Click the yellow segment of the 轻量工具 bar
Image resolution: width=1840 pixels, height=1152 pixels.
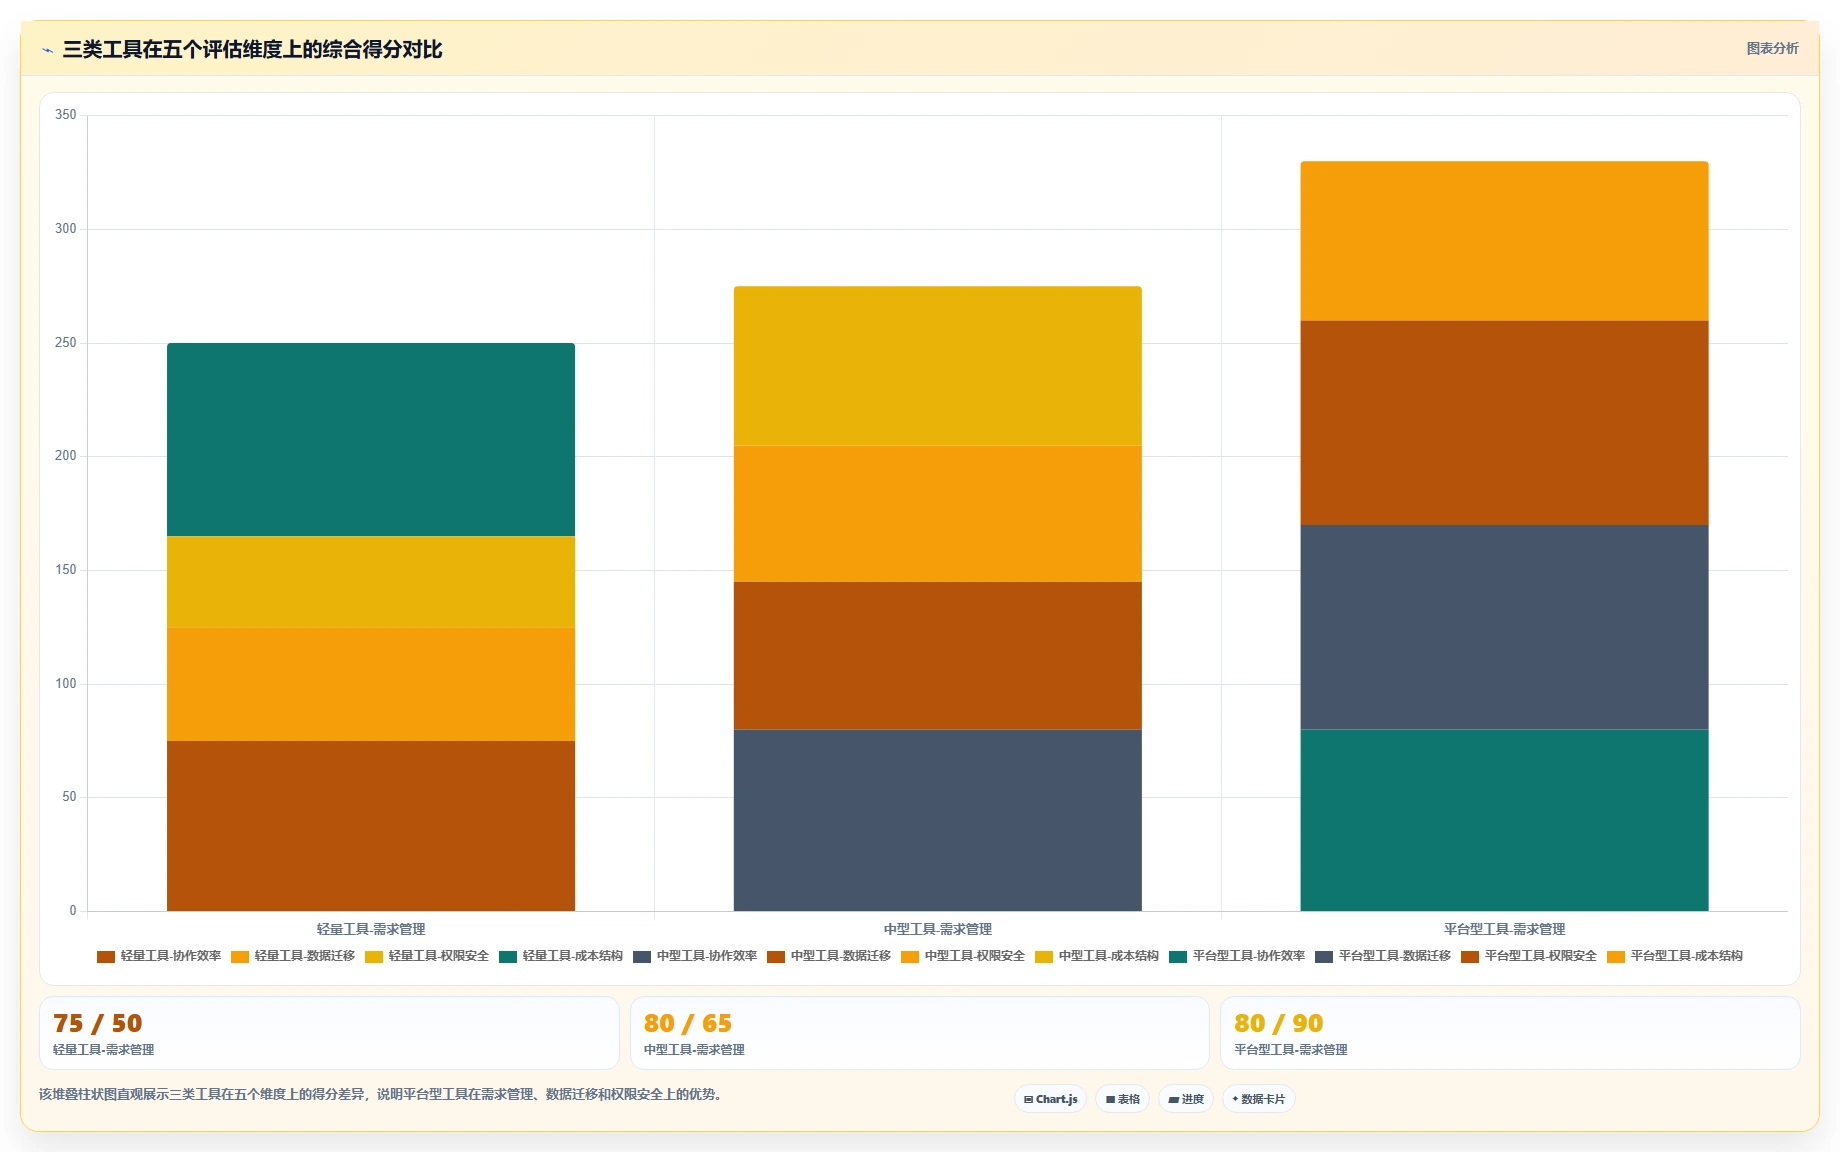point(371,582)
